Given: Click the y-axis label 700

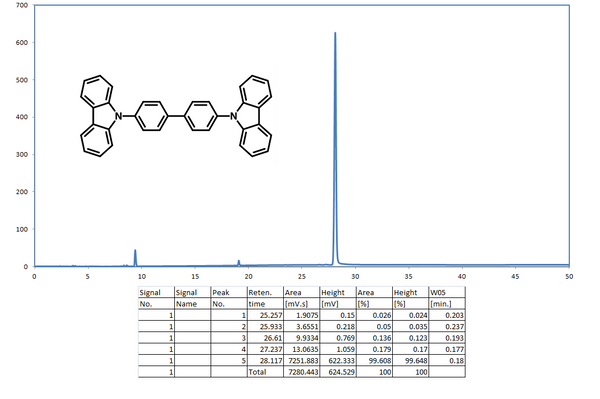Looking at the screenshot, I should point(22,5).
